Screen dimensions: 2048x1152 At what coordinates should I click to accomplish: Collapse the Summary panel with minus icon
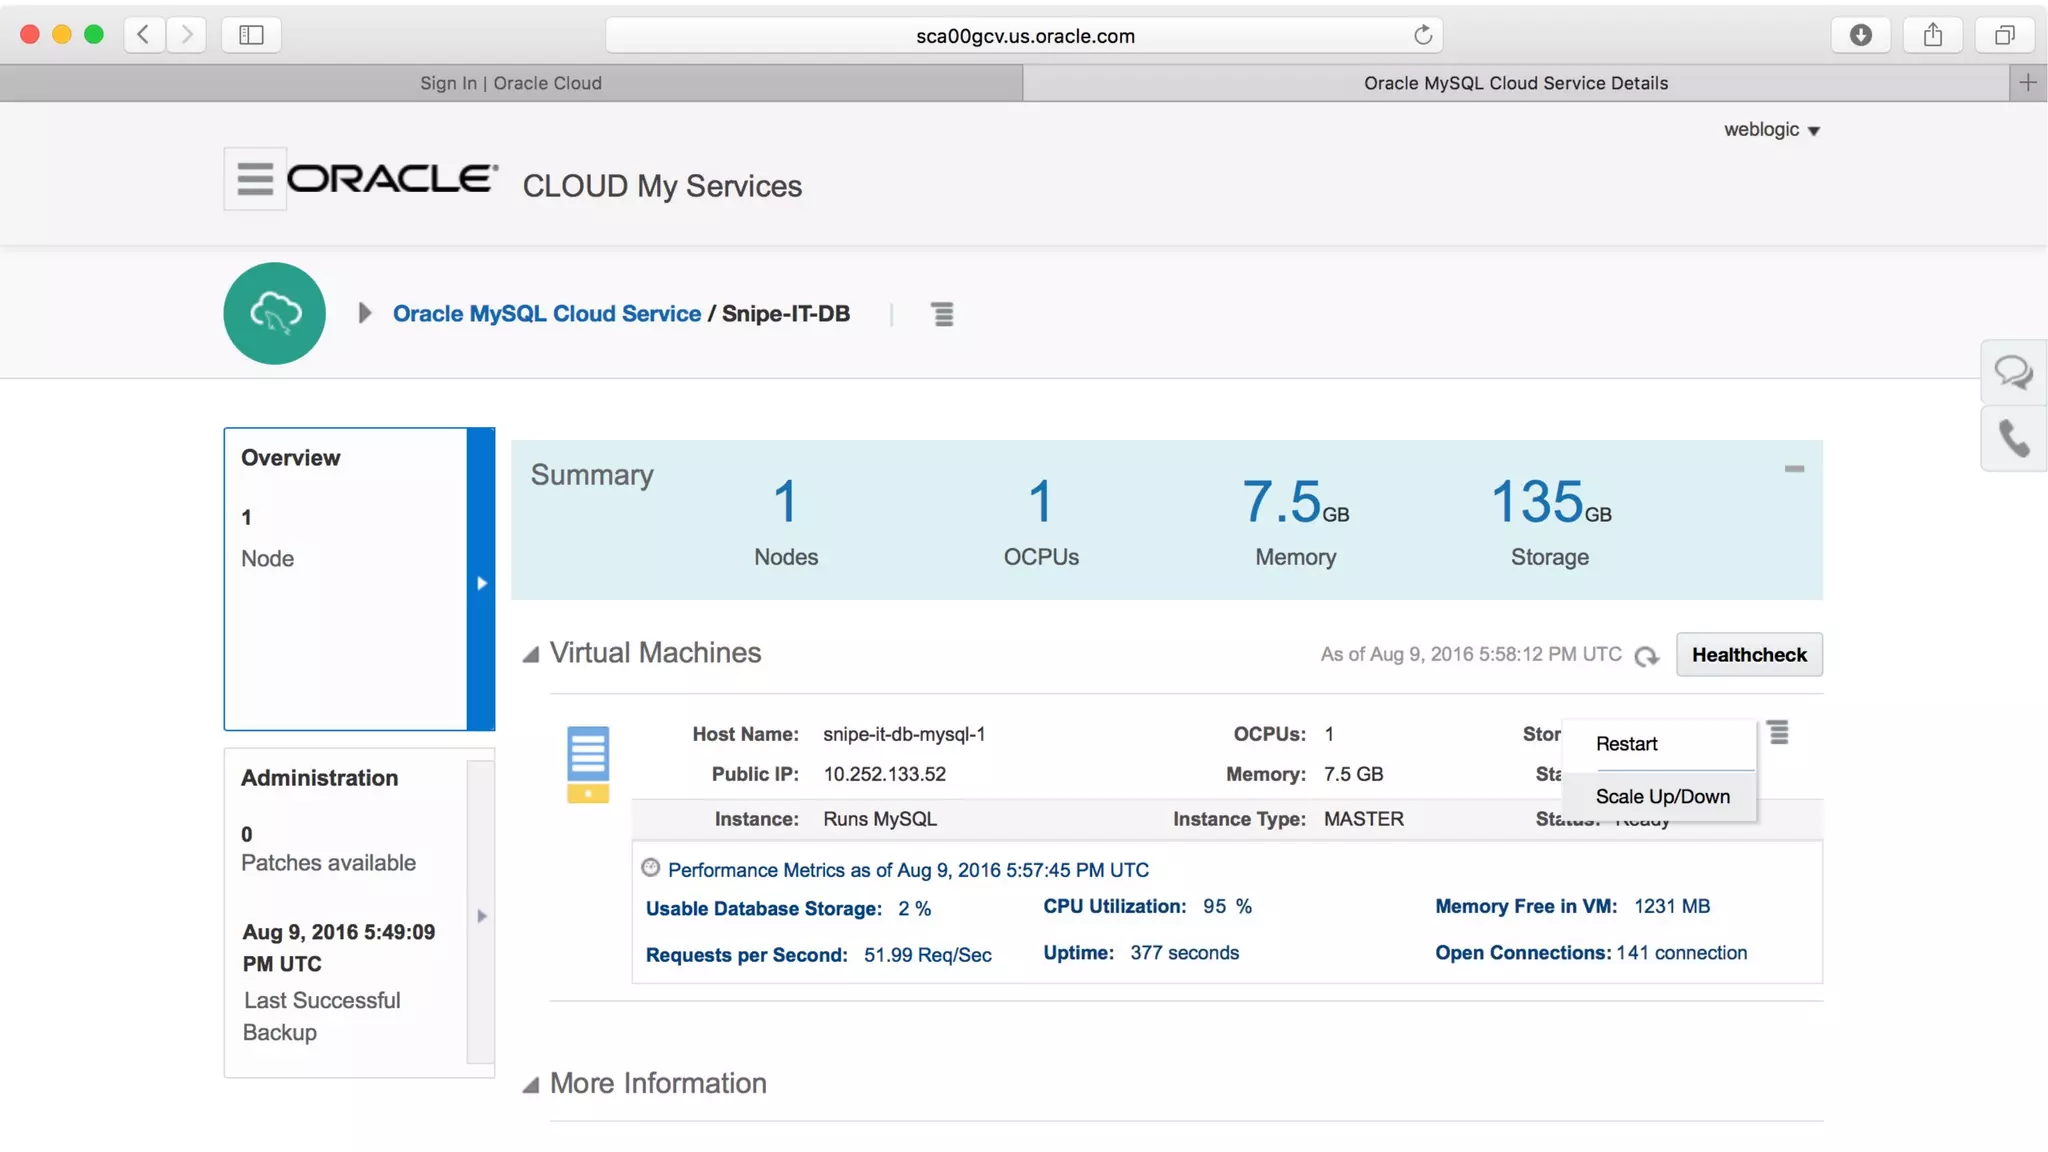coord(1794,468)
